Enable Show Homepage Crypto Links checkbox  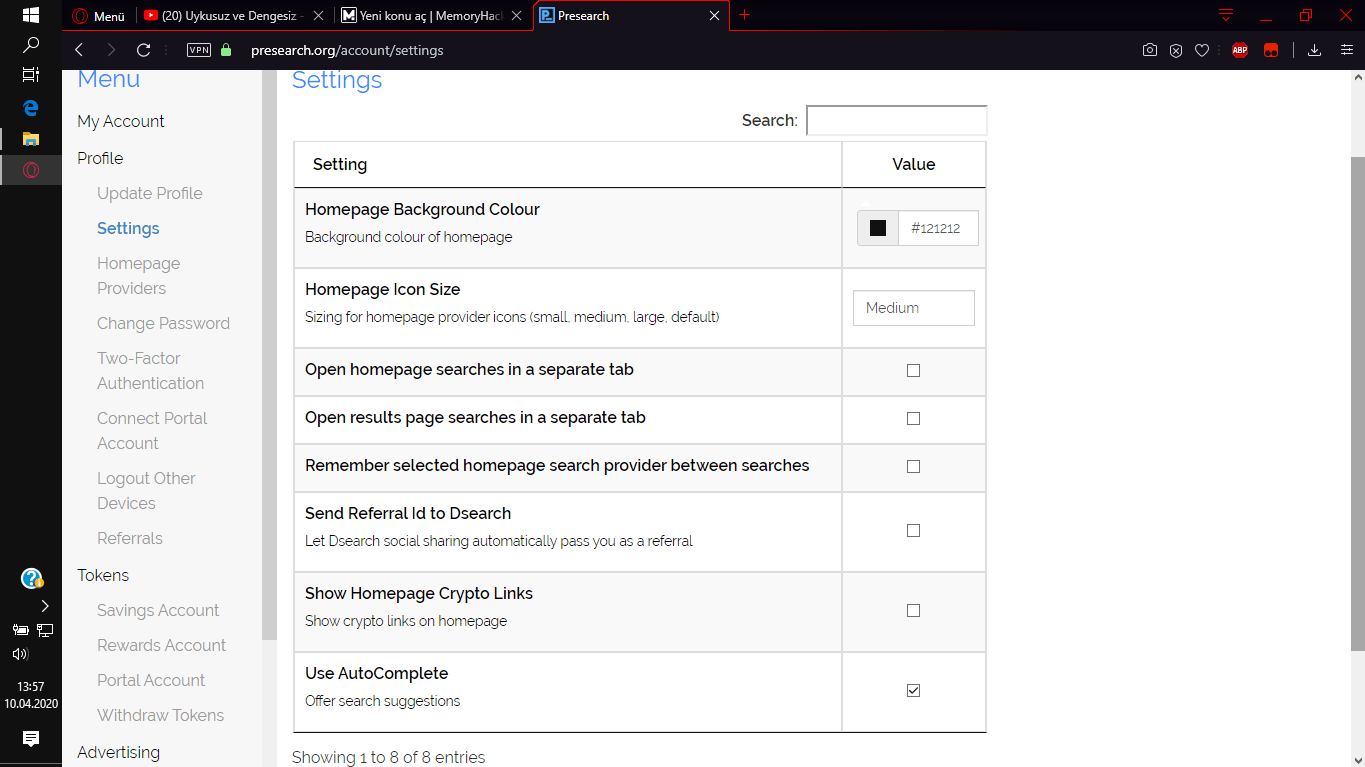coord(913,610)
